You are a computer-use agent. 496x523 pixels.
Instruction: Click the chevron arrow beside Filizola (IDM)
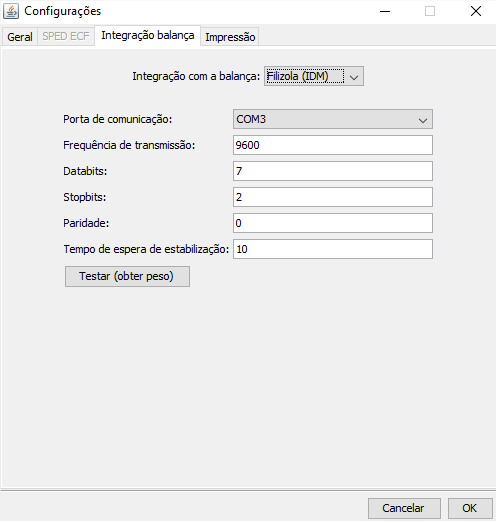354,78
